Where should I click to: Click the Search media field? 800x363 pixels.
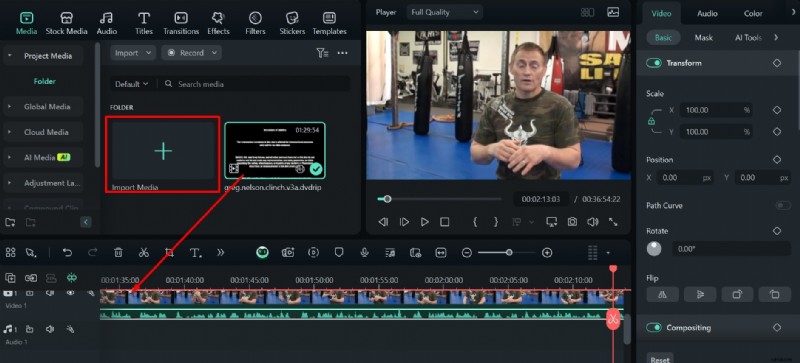point(255,84)
